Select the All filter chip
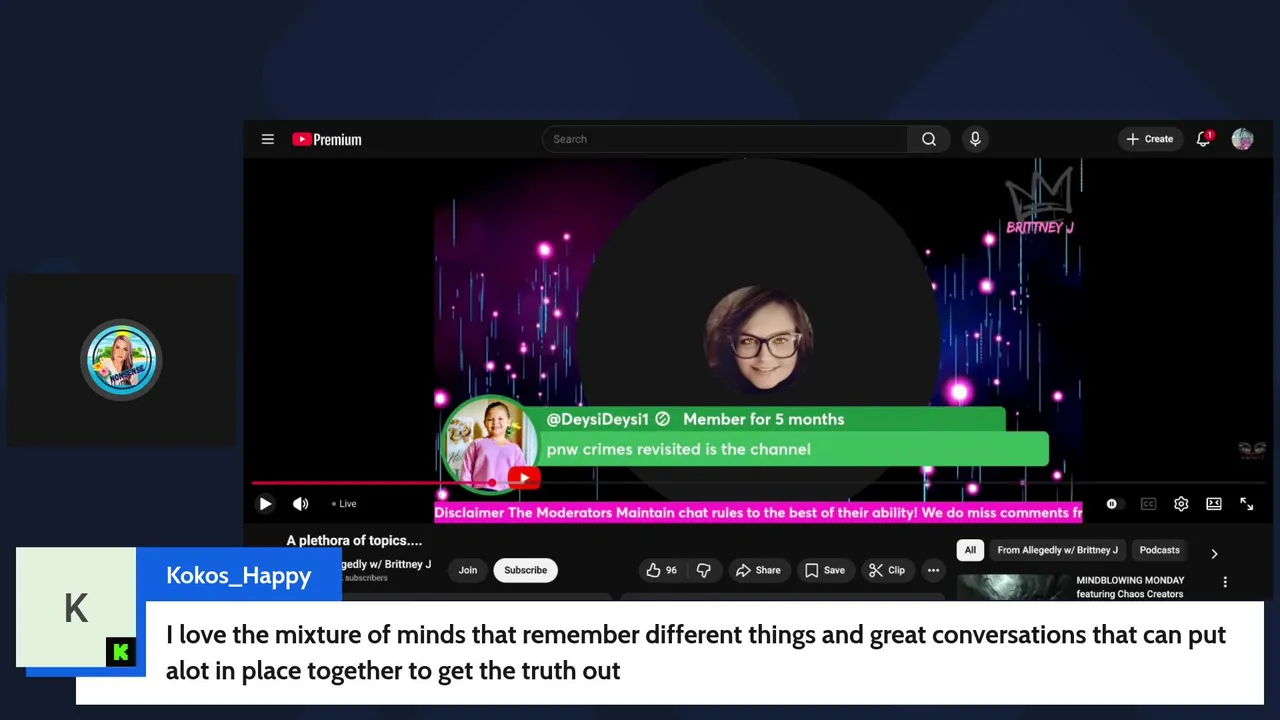This screenshot has width=1280, height=720. point(970,550)
